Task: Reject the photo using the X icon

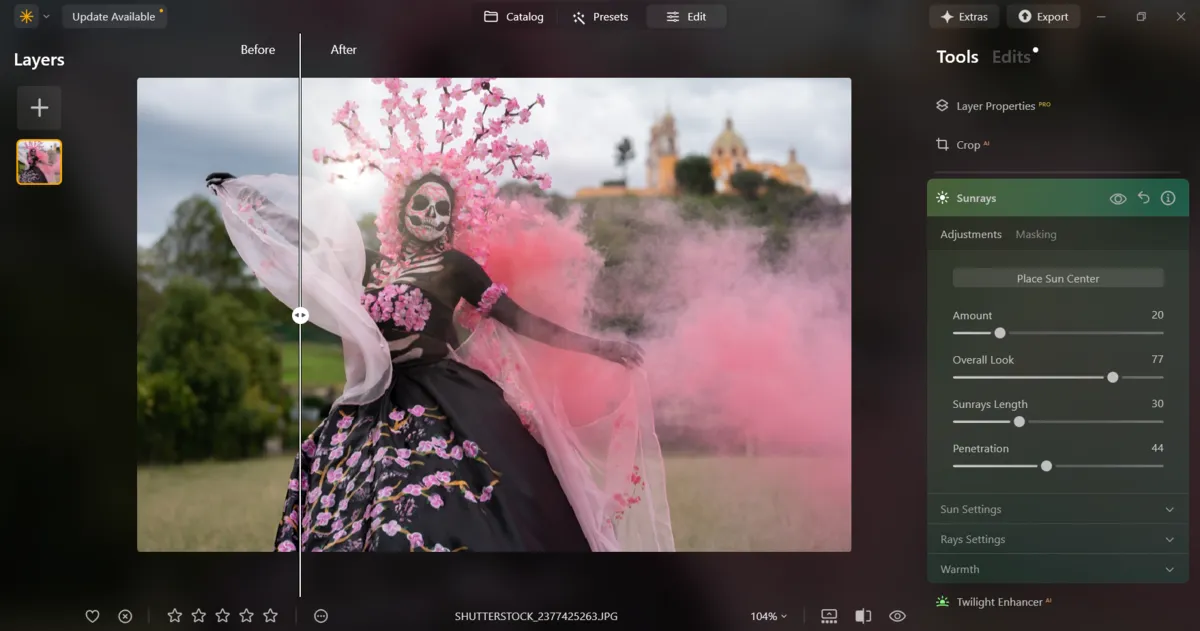Action: (x=124, y=616)
